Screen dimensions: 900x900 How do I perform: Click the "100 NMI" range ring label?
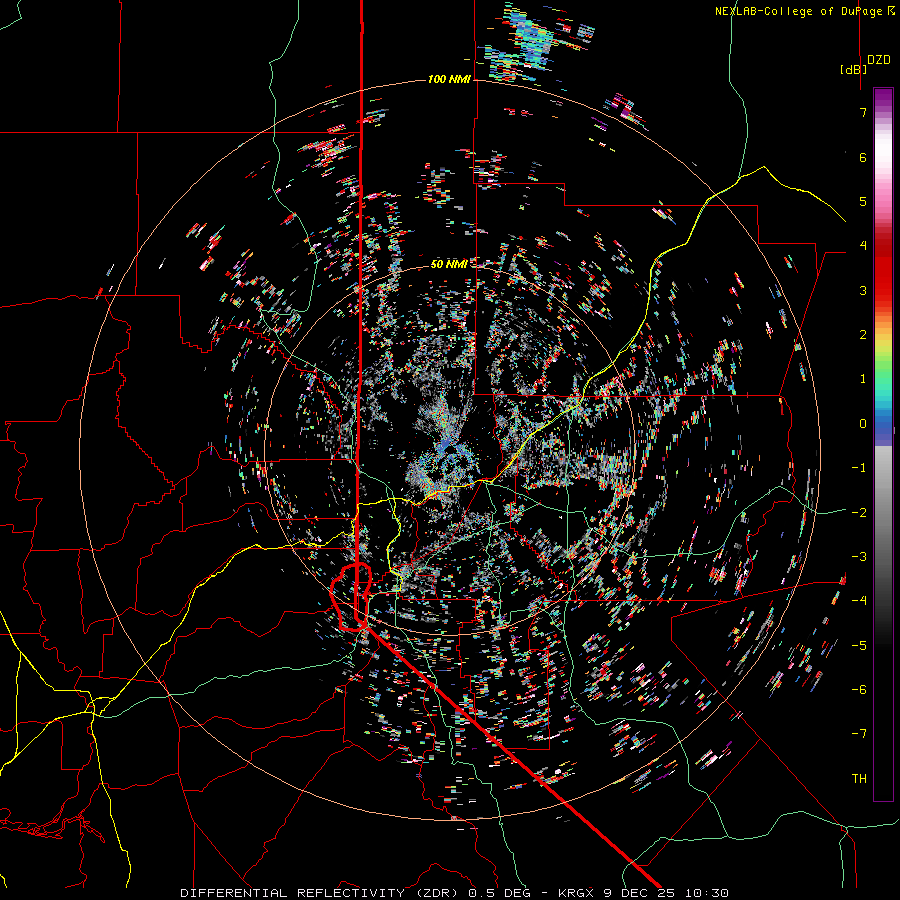(449, 79)
